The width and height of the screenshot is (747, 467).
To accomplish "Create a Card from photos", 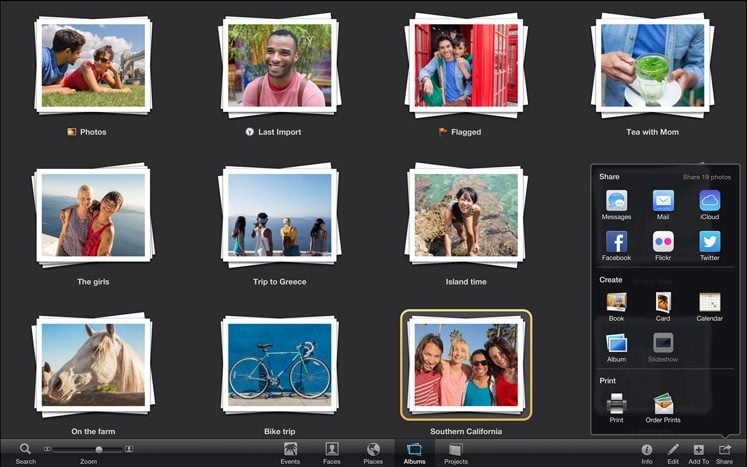I will [663, 302].
